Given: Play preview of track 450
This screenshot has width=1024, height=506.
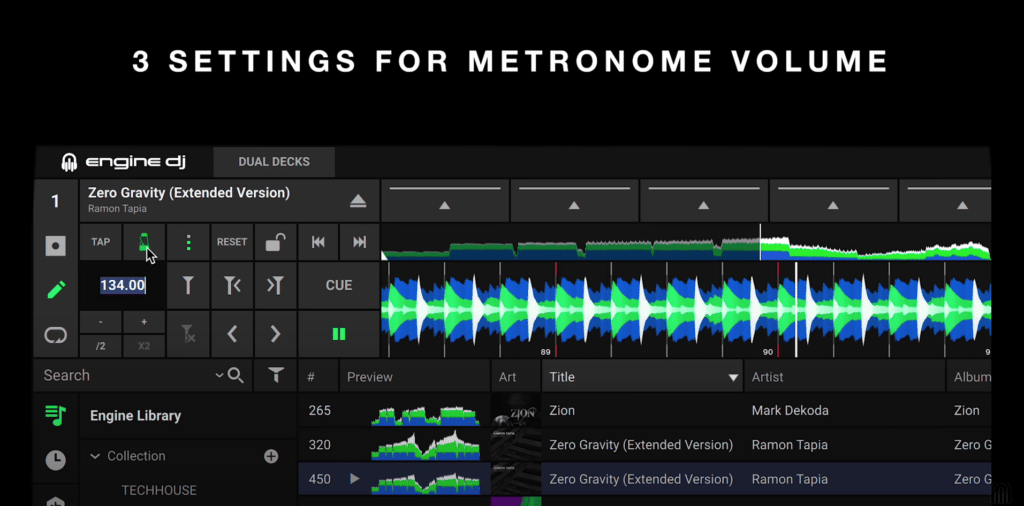Looking at the screenshot, I should click(x=355, y=479).
